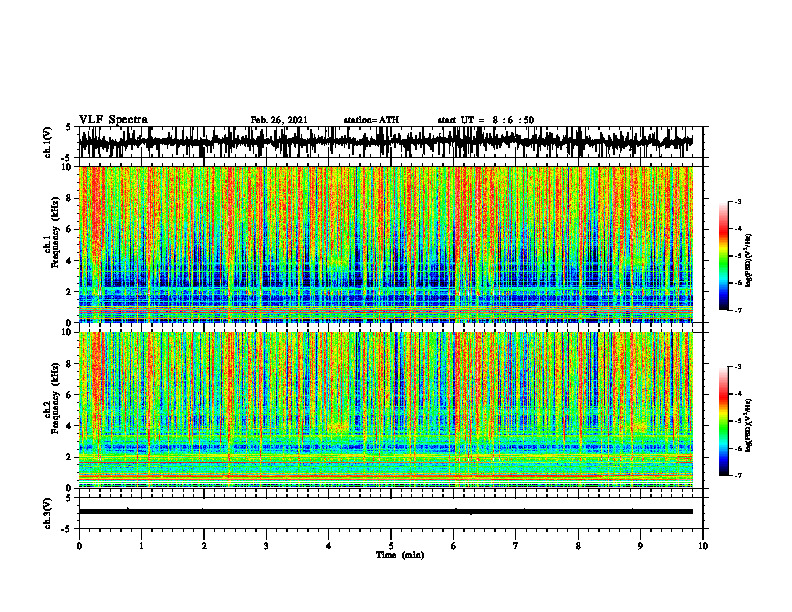Click the 'station=ATH' label

tap(371, 120)
